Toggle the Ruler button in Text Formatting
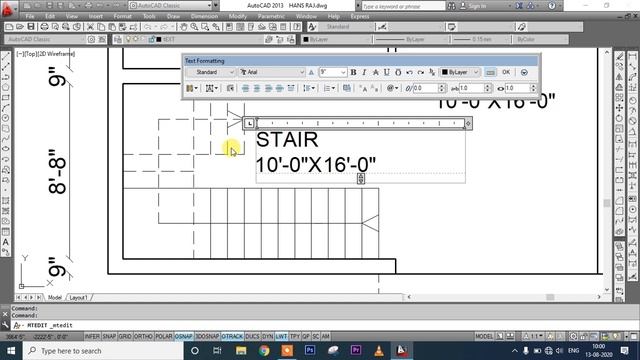Screen dimensions: 640x360 [490, 72]
